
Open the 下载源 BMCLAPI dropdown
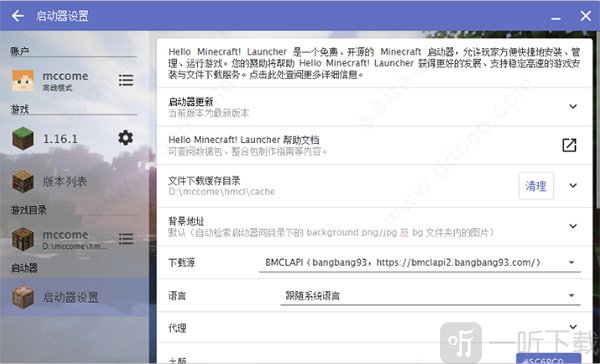pos(419,263)
